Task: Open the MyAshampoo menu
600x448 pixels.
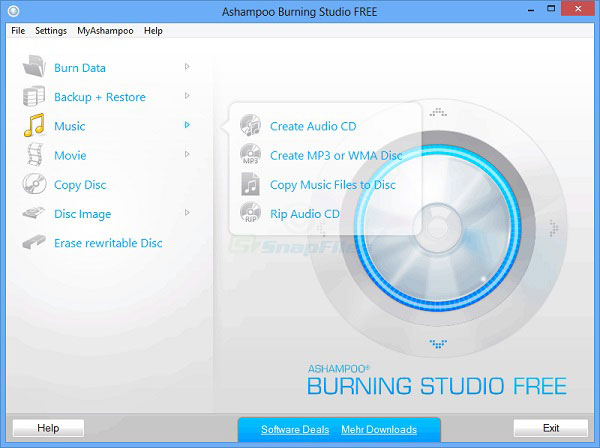Action: coord(105,31)
